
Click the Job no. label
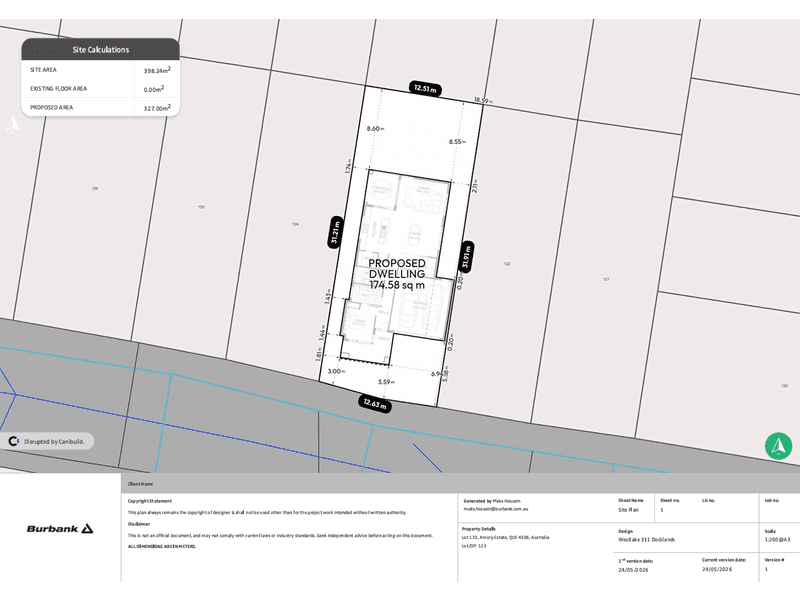tap(772, 501)
